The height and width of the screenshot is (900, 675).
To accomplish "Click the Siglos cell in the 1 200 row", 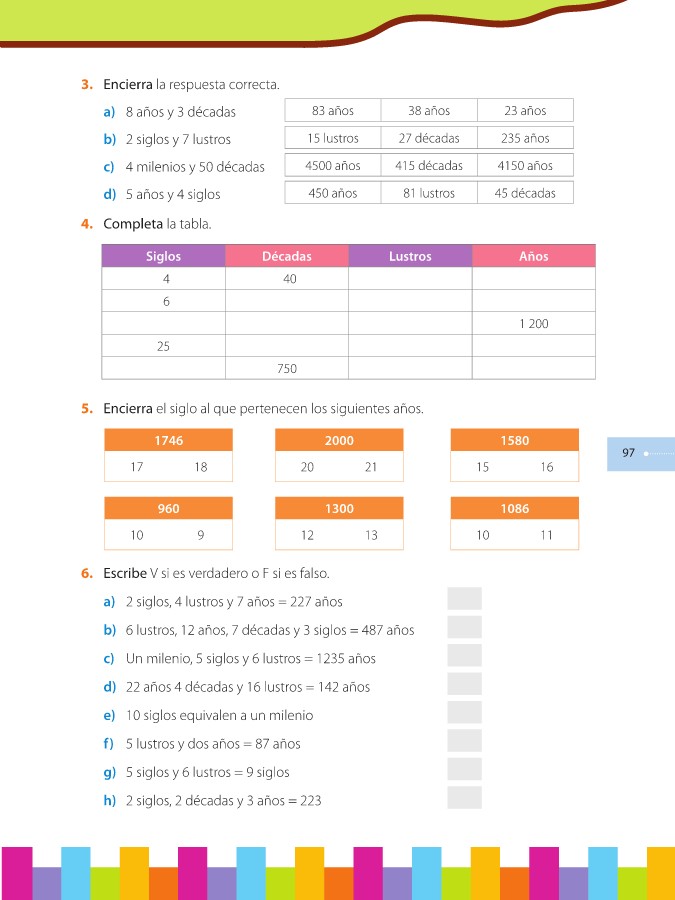I will coord(164,324).
